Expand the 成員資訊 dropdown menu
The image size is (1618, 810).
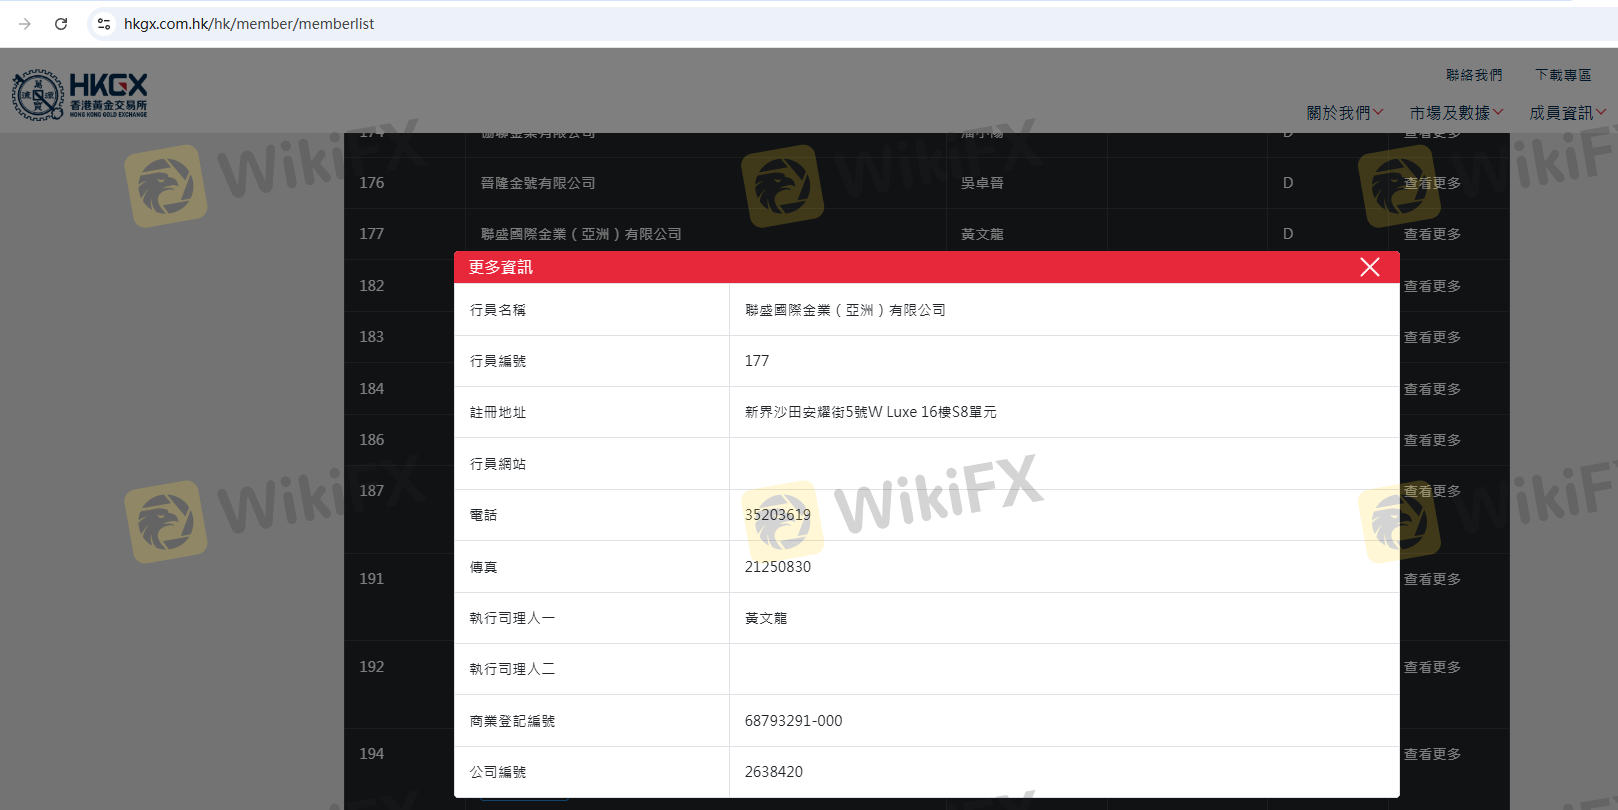(1566, 113)
